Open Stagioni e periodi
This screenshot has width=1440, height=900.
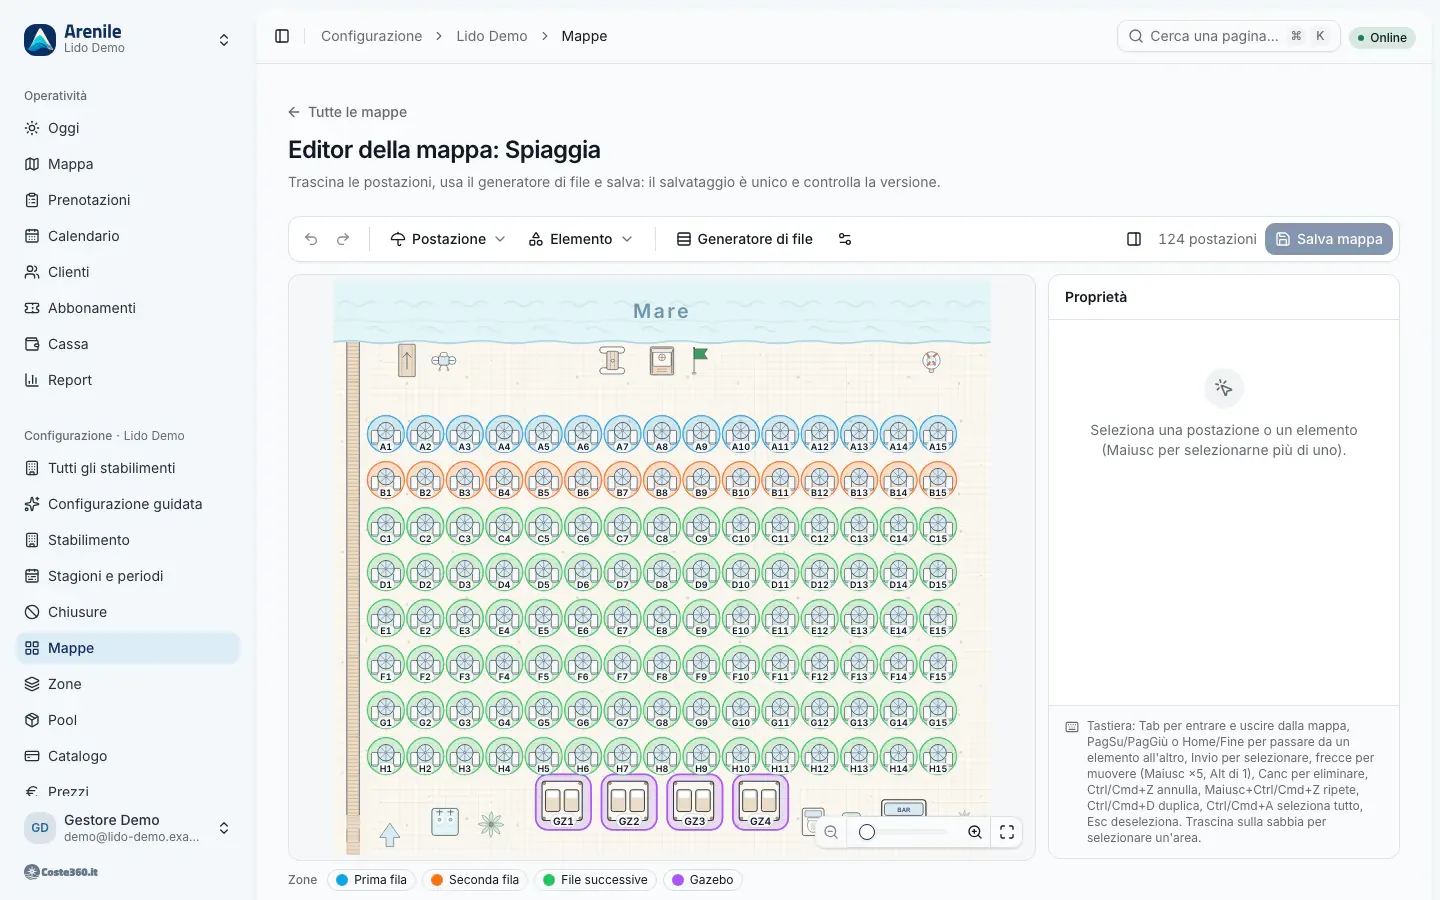pyautogui.click(x=128, y=576)
